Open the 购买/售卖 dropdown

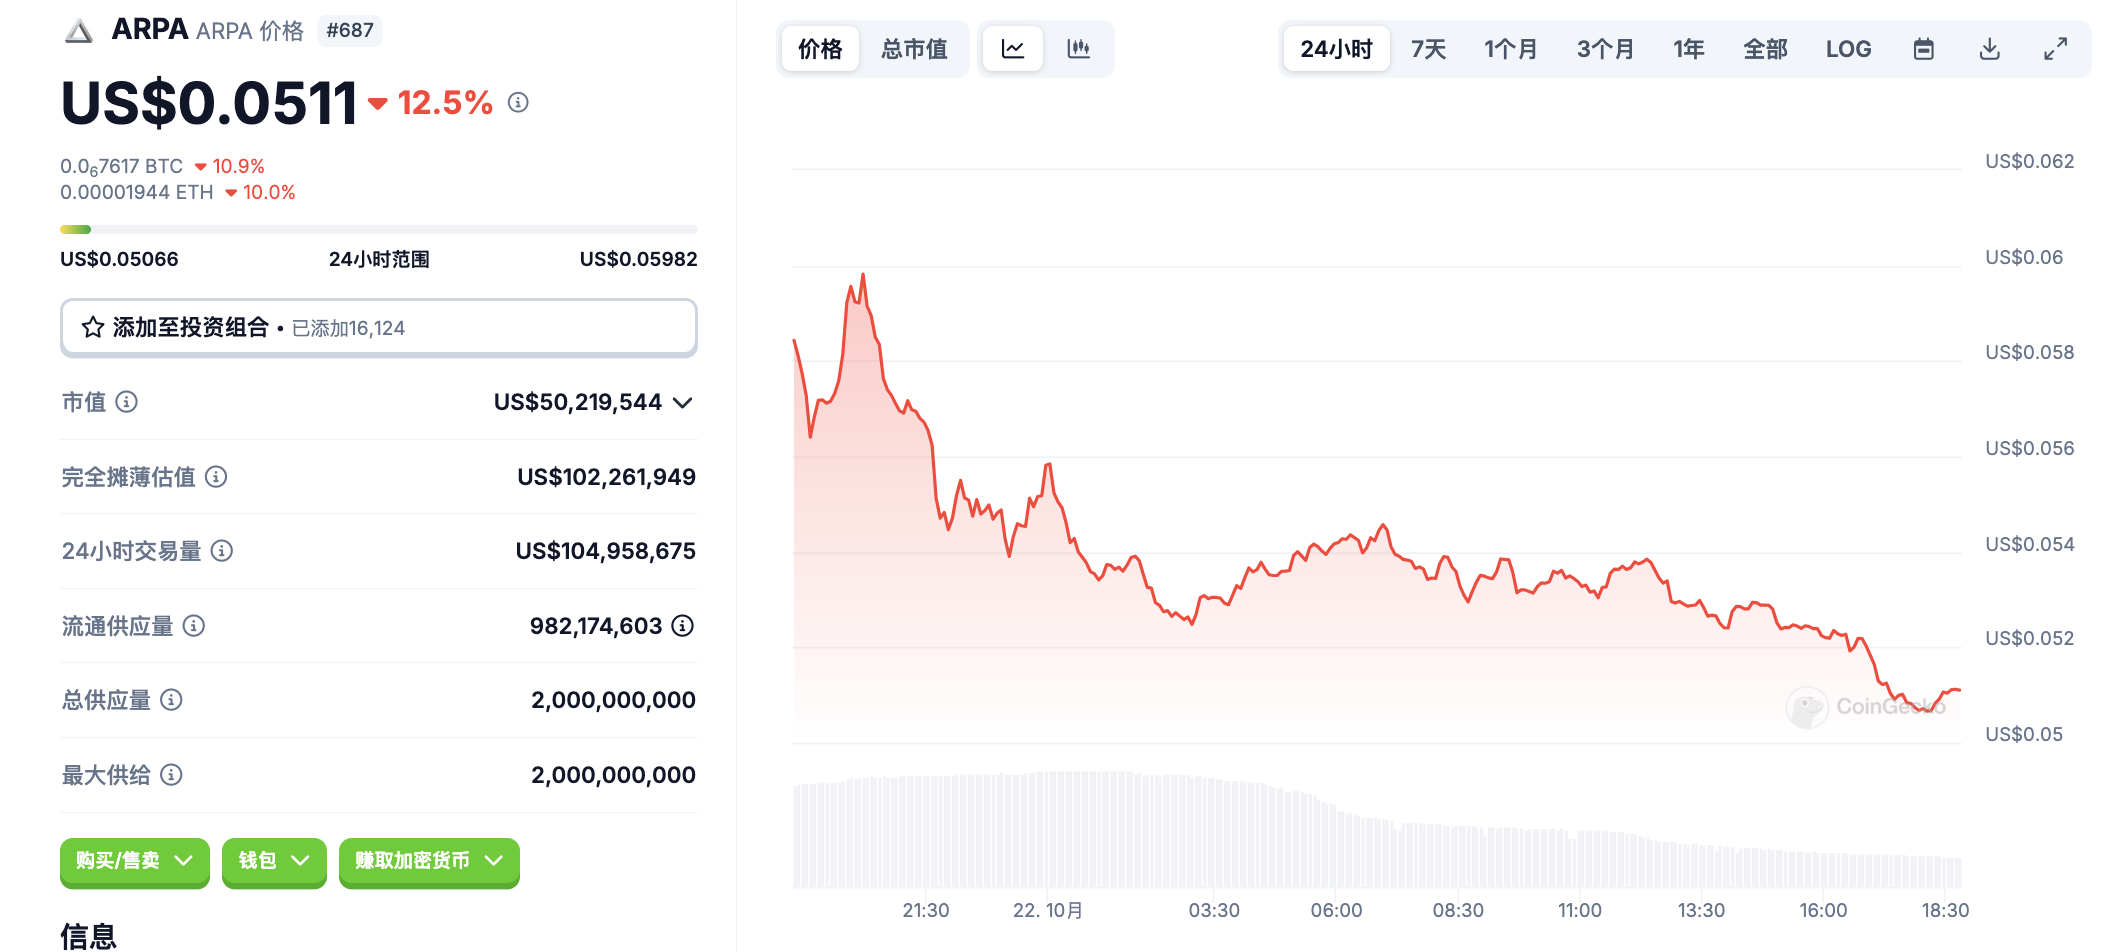click(135, 861)
